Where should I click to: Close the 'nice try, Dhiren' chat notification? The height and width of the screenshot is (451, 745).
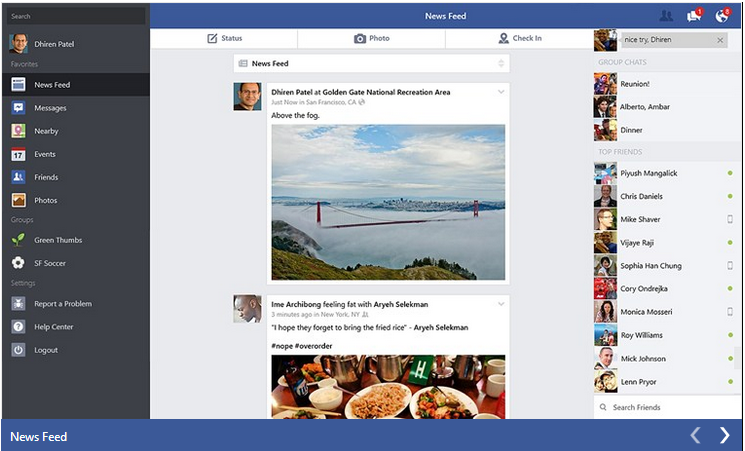pos(720,40)
